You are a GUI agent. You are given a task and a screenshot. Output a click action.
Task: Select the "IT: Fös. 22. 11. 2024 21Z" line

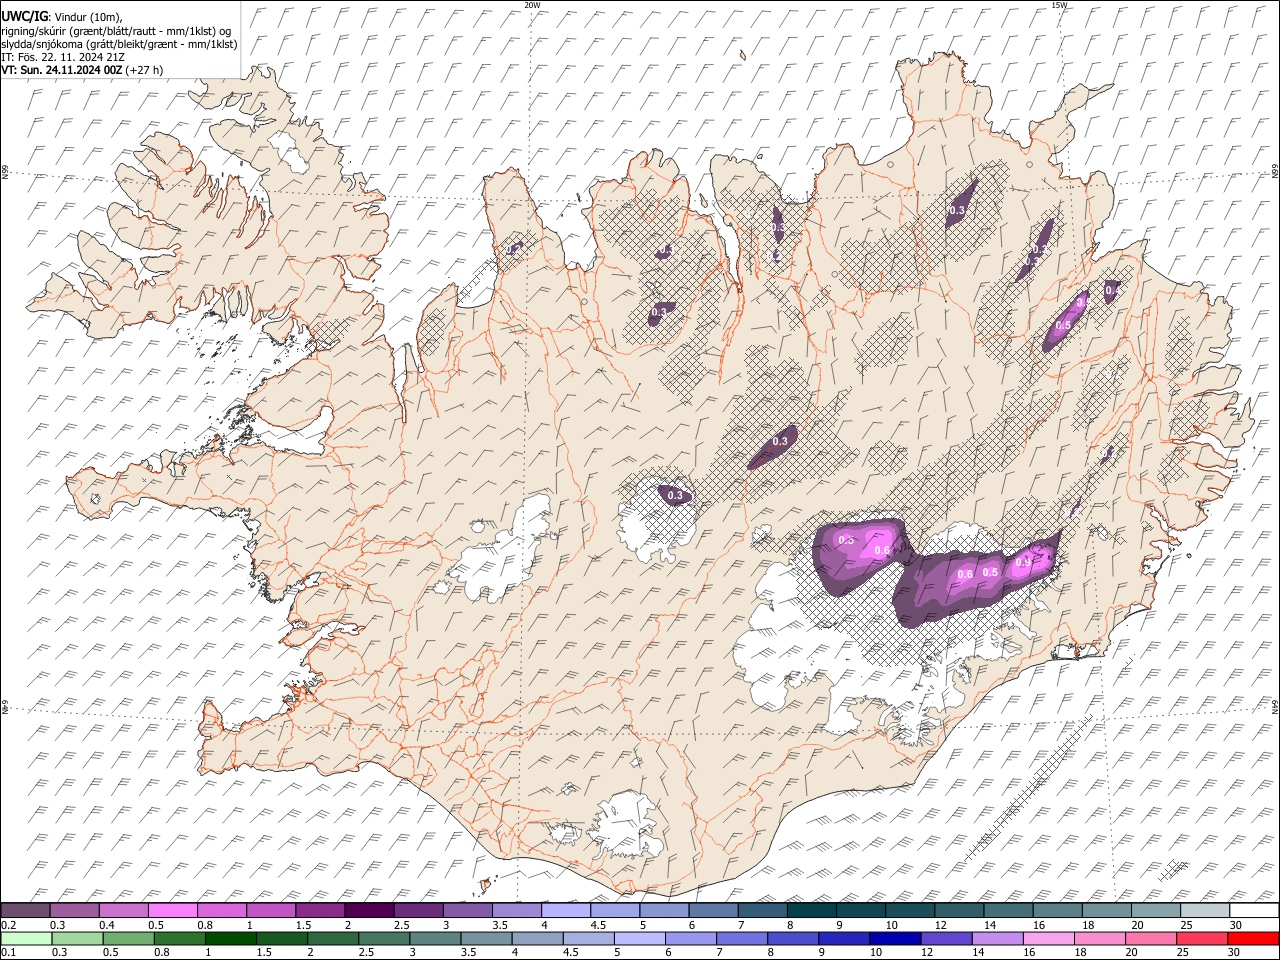[x=63, y=57]
